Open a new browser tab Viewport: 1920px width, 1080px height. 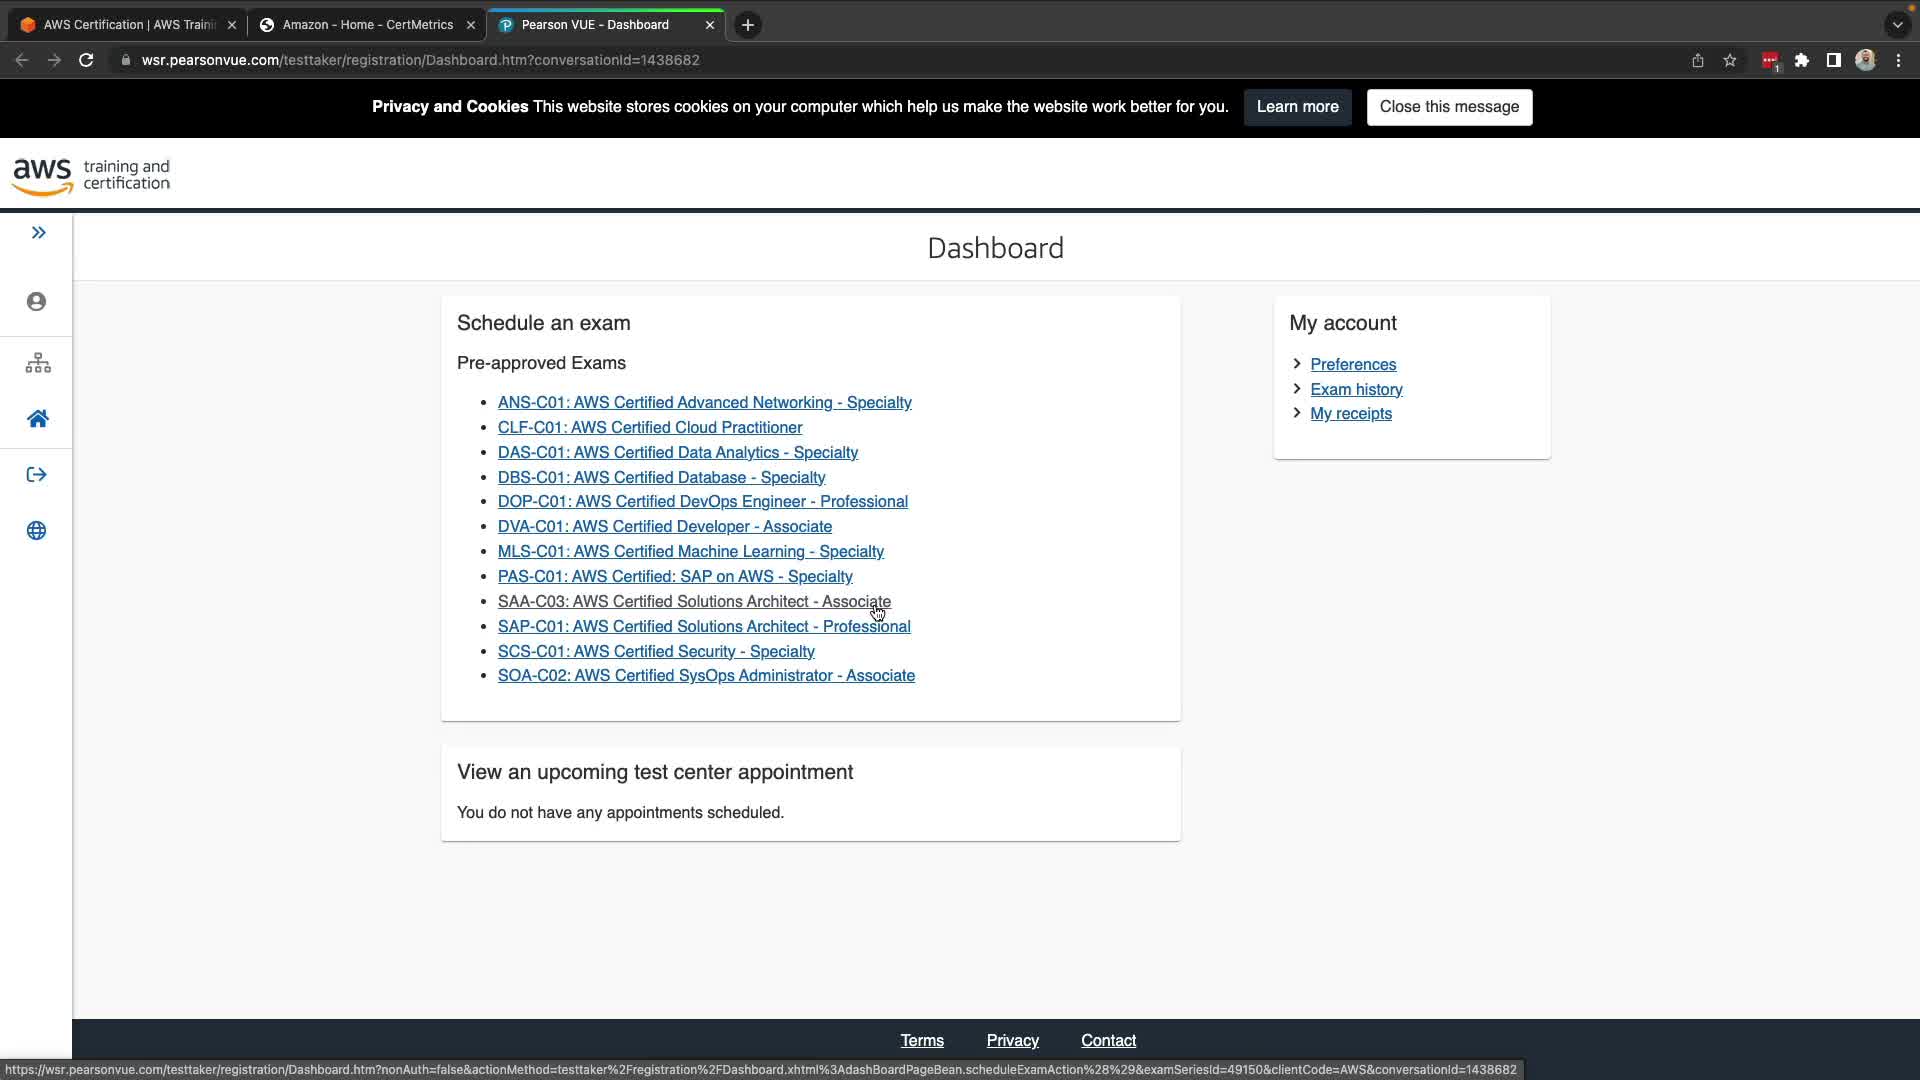(748, 25)
